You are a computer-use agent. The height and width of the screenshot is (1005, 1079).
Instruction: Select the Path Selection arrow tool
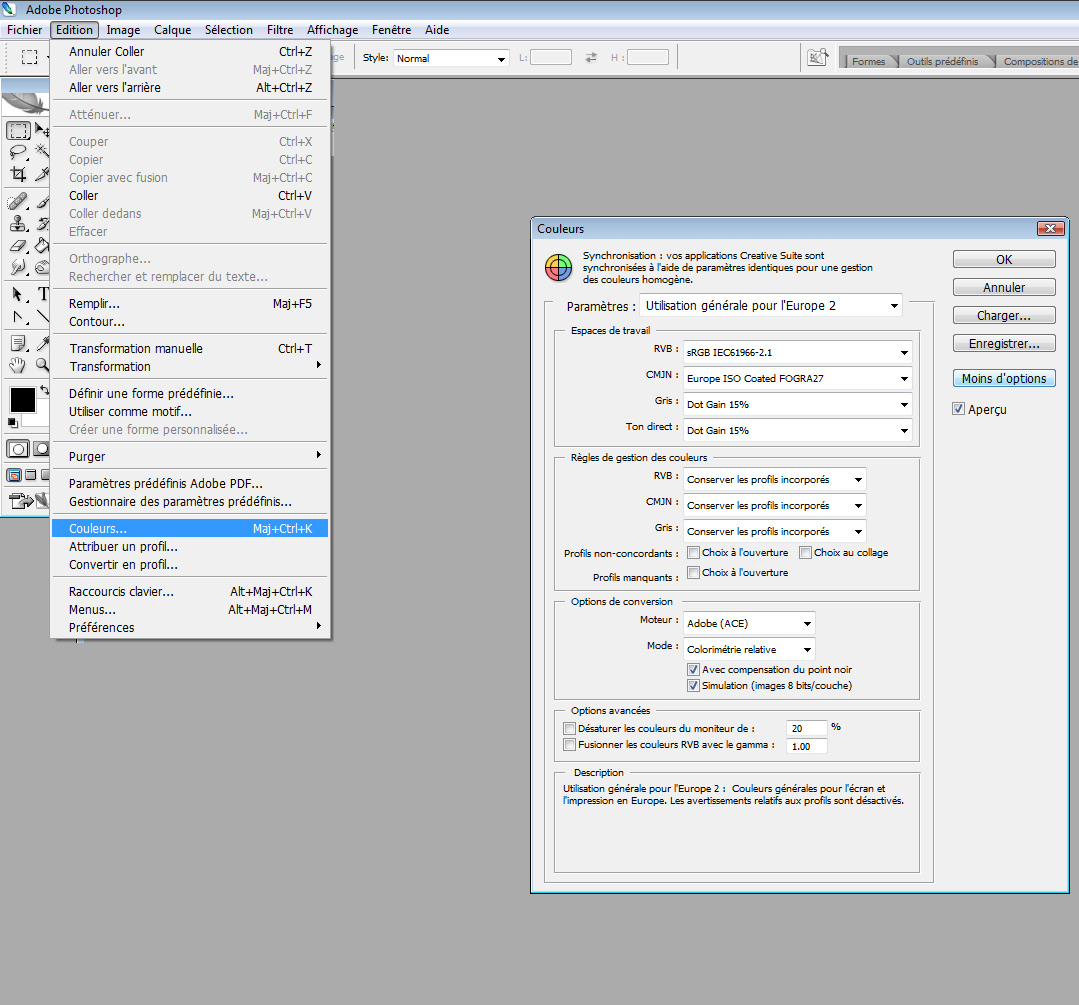[x=18, y=295]
